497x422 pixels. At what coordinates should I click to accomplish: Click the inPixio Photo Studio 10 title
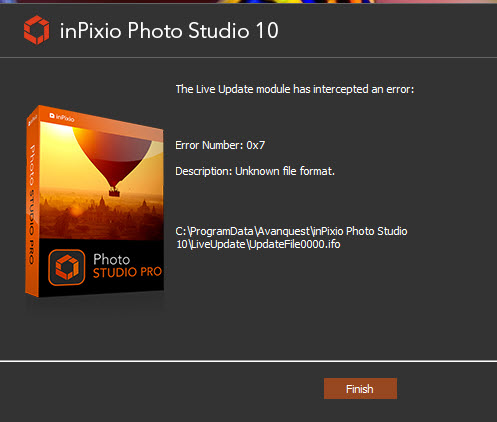click(169, 31)
